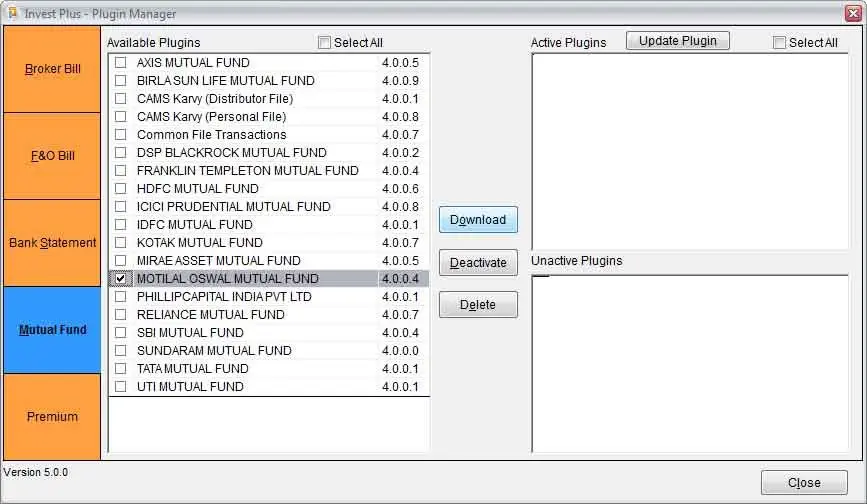Select the HDFC MUTUAL FUND row text
867x504 pixels.
(x=197, y=188)
